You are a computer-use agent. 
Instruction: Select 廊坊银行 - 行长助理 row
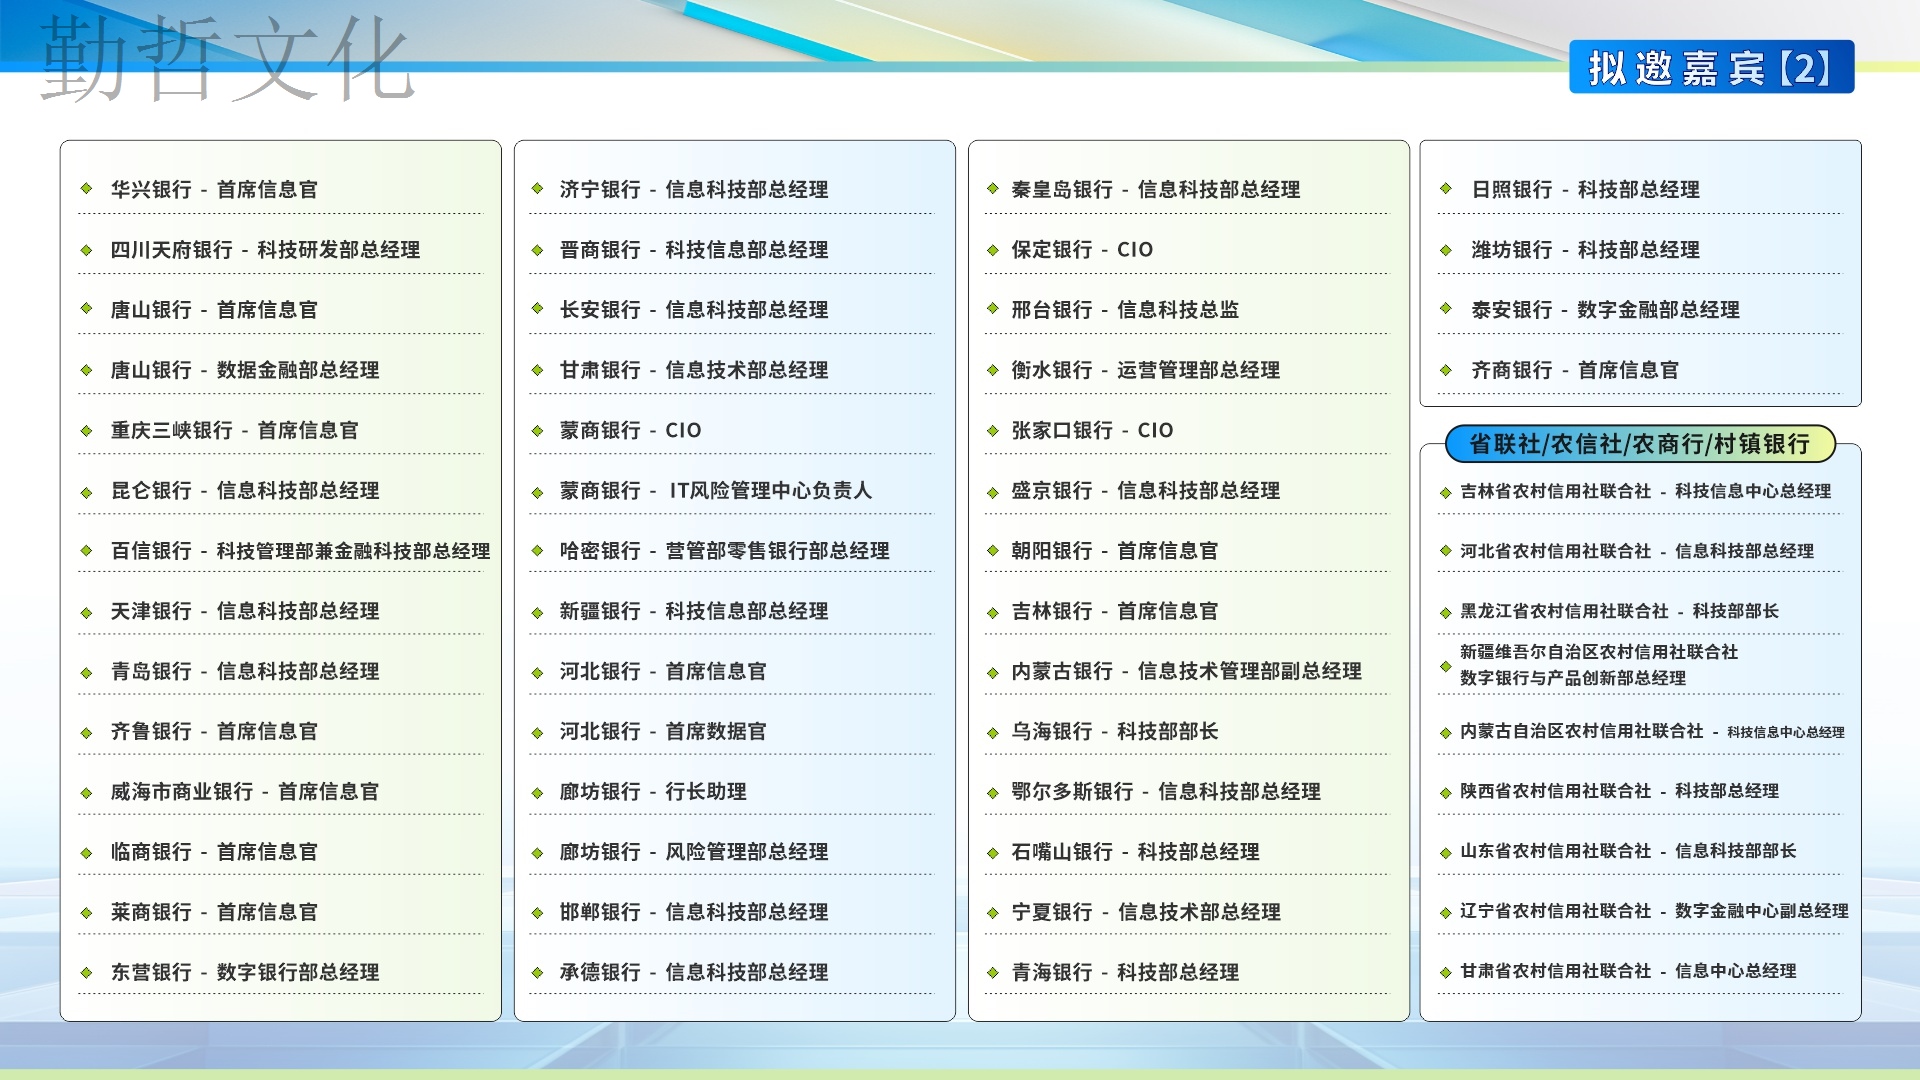[653, 791]
